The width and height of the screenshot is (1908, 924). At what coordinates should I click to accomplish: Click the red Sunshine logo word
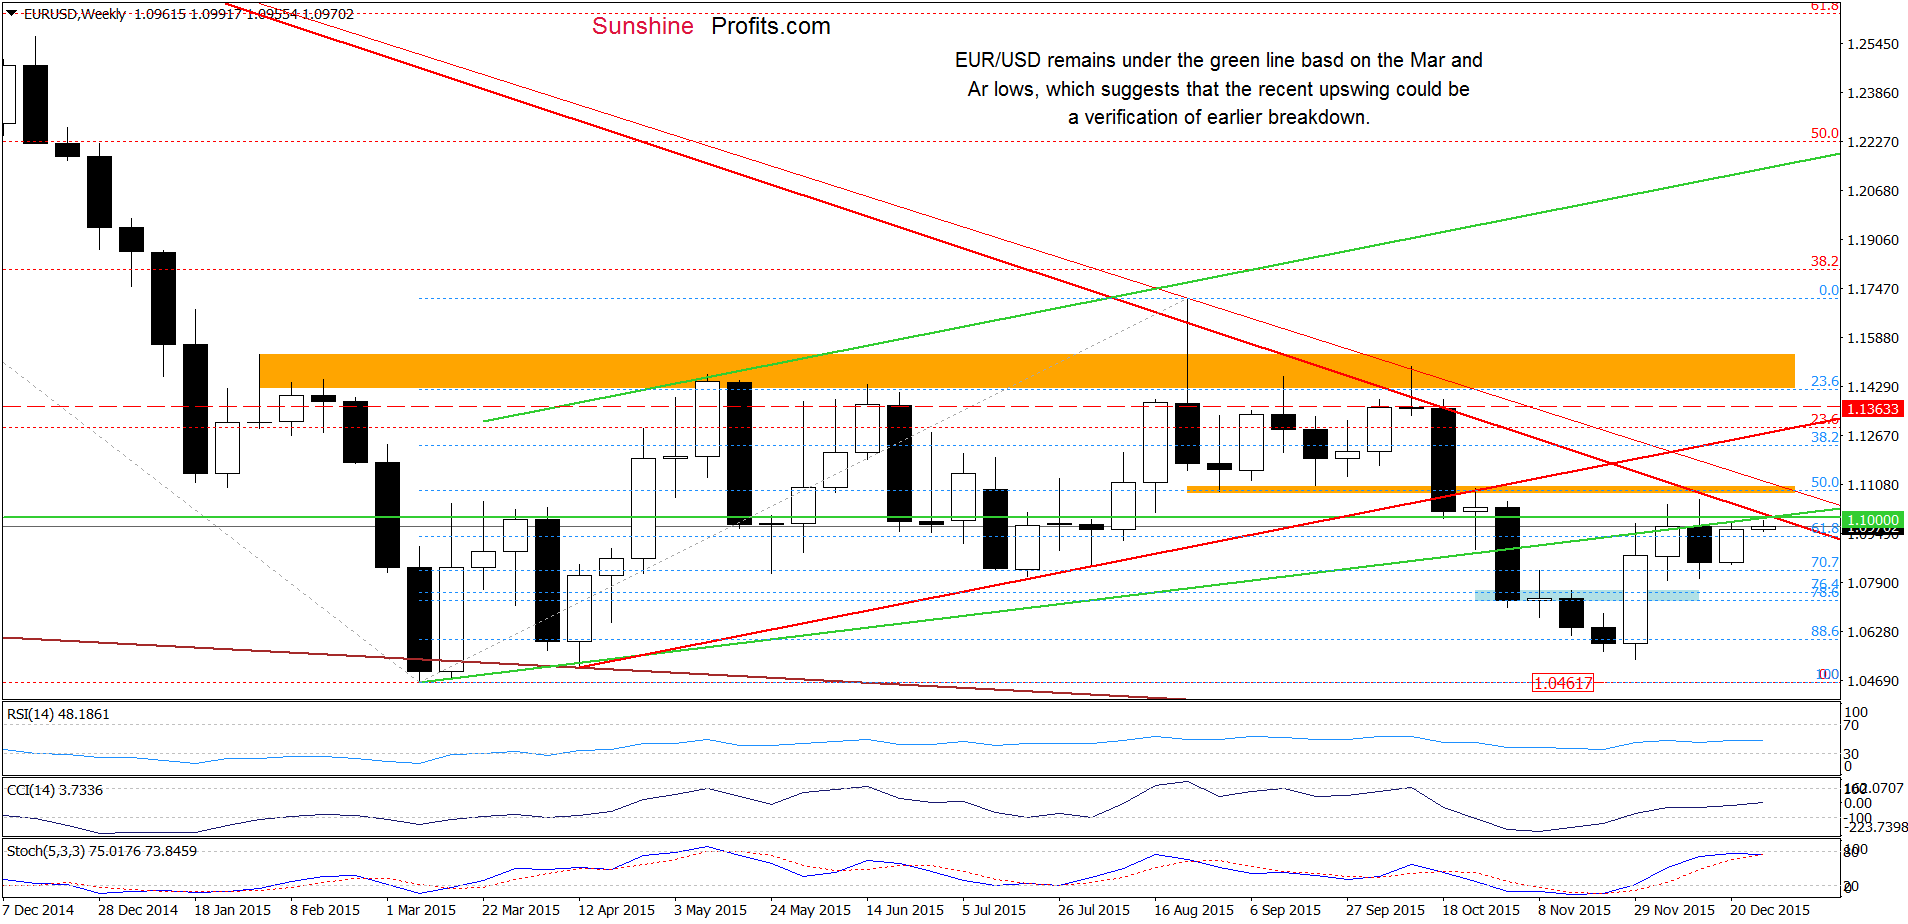coord(642,26)
